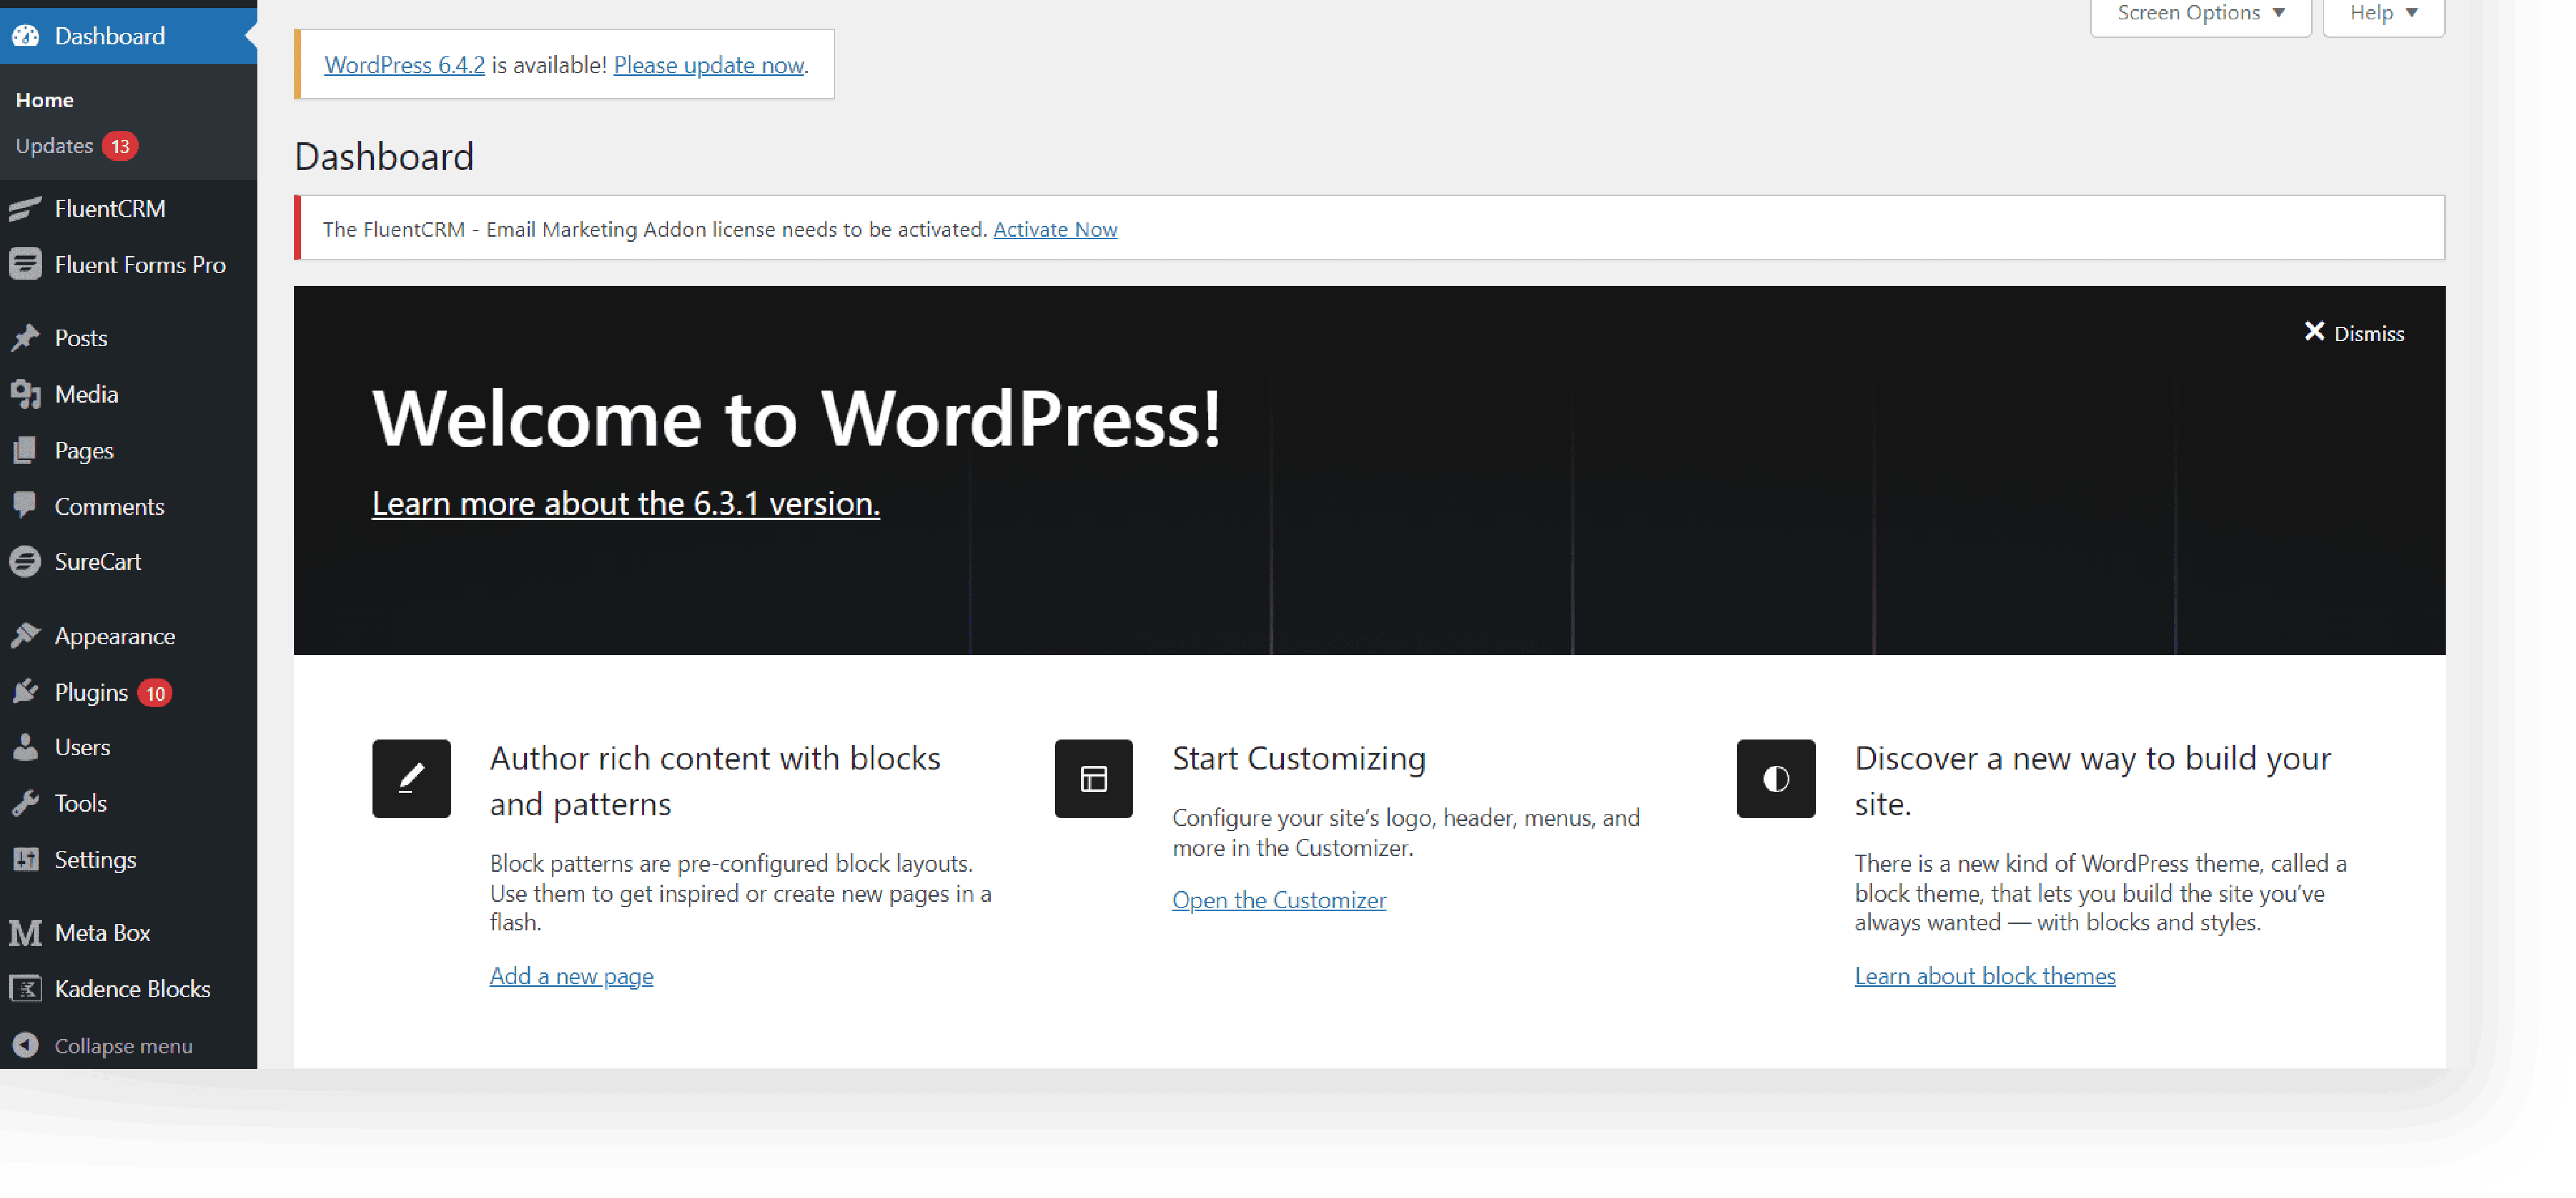Click Add a new page link
The width and height of the screenshot is (2576, 1198).
(571, 976)
